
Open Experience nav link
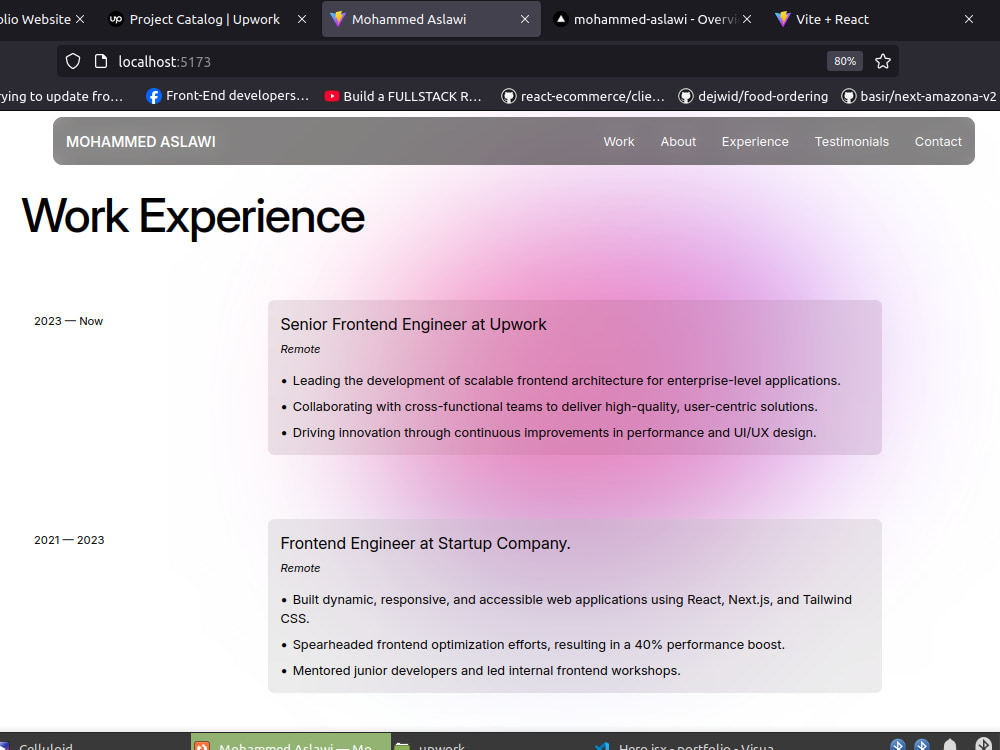pos(755,142)
